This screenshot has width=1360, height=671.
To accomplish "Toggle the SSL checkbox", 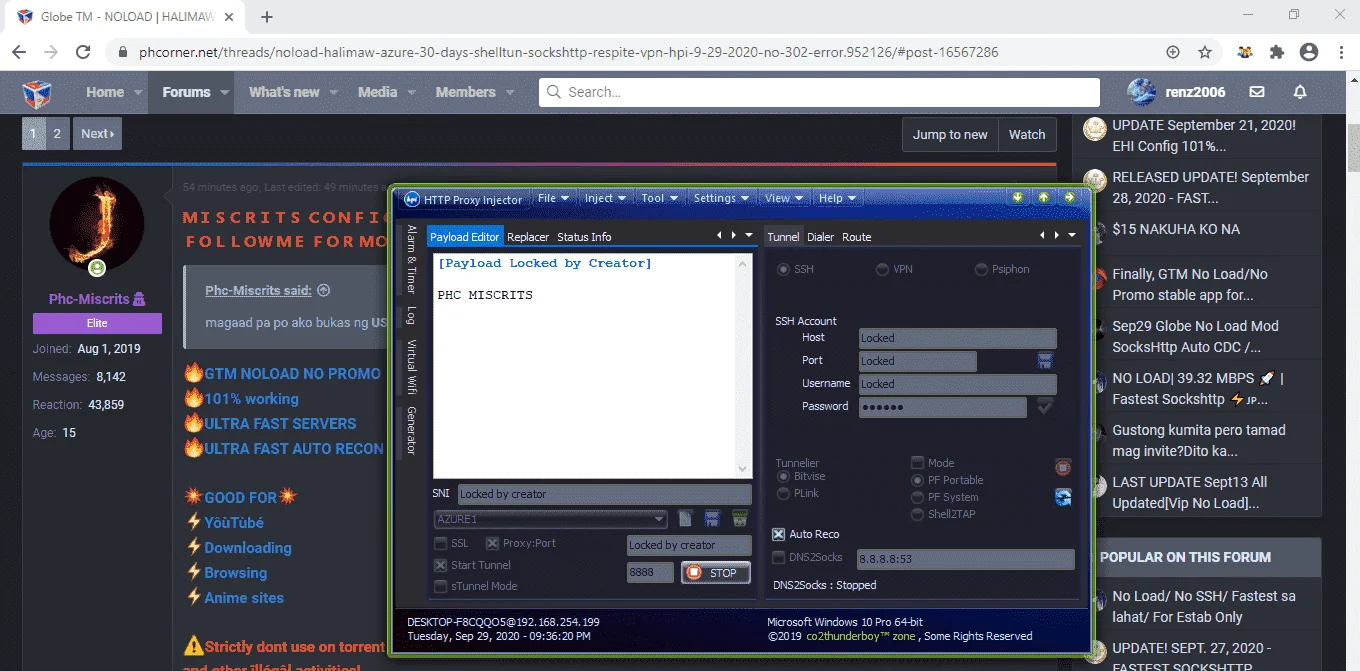I will [441, 544].
